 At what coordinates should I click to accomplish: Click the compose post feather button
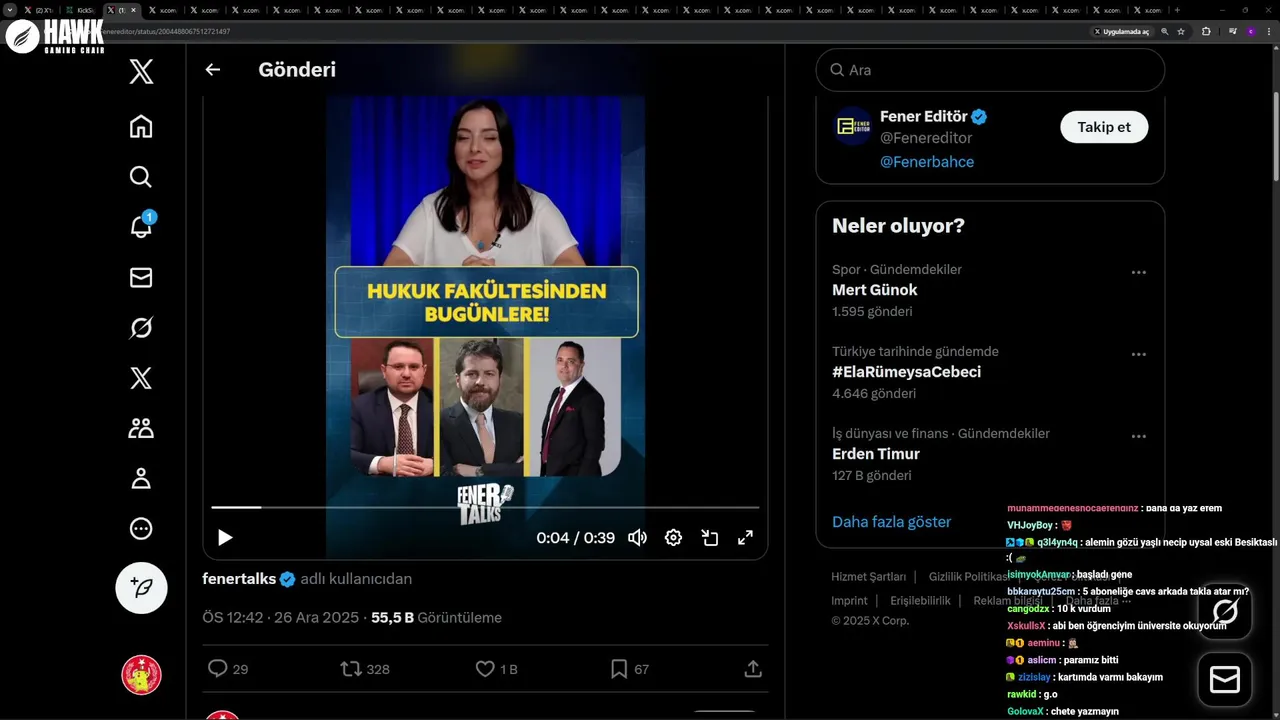141,588
